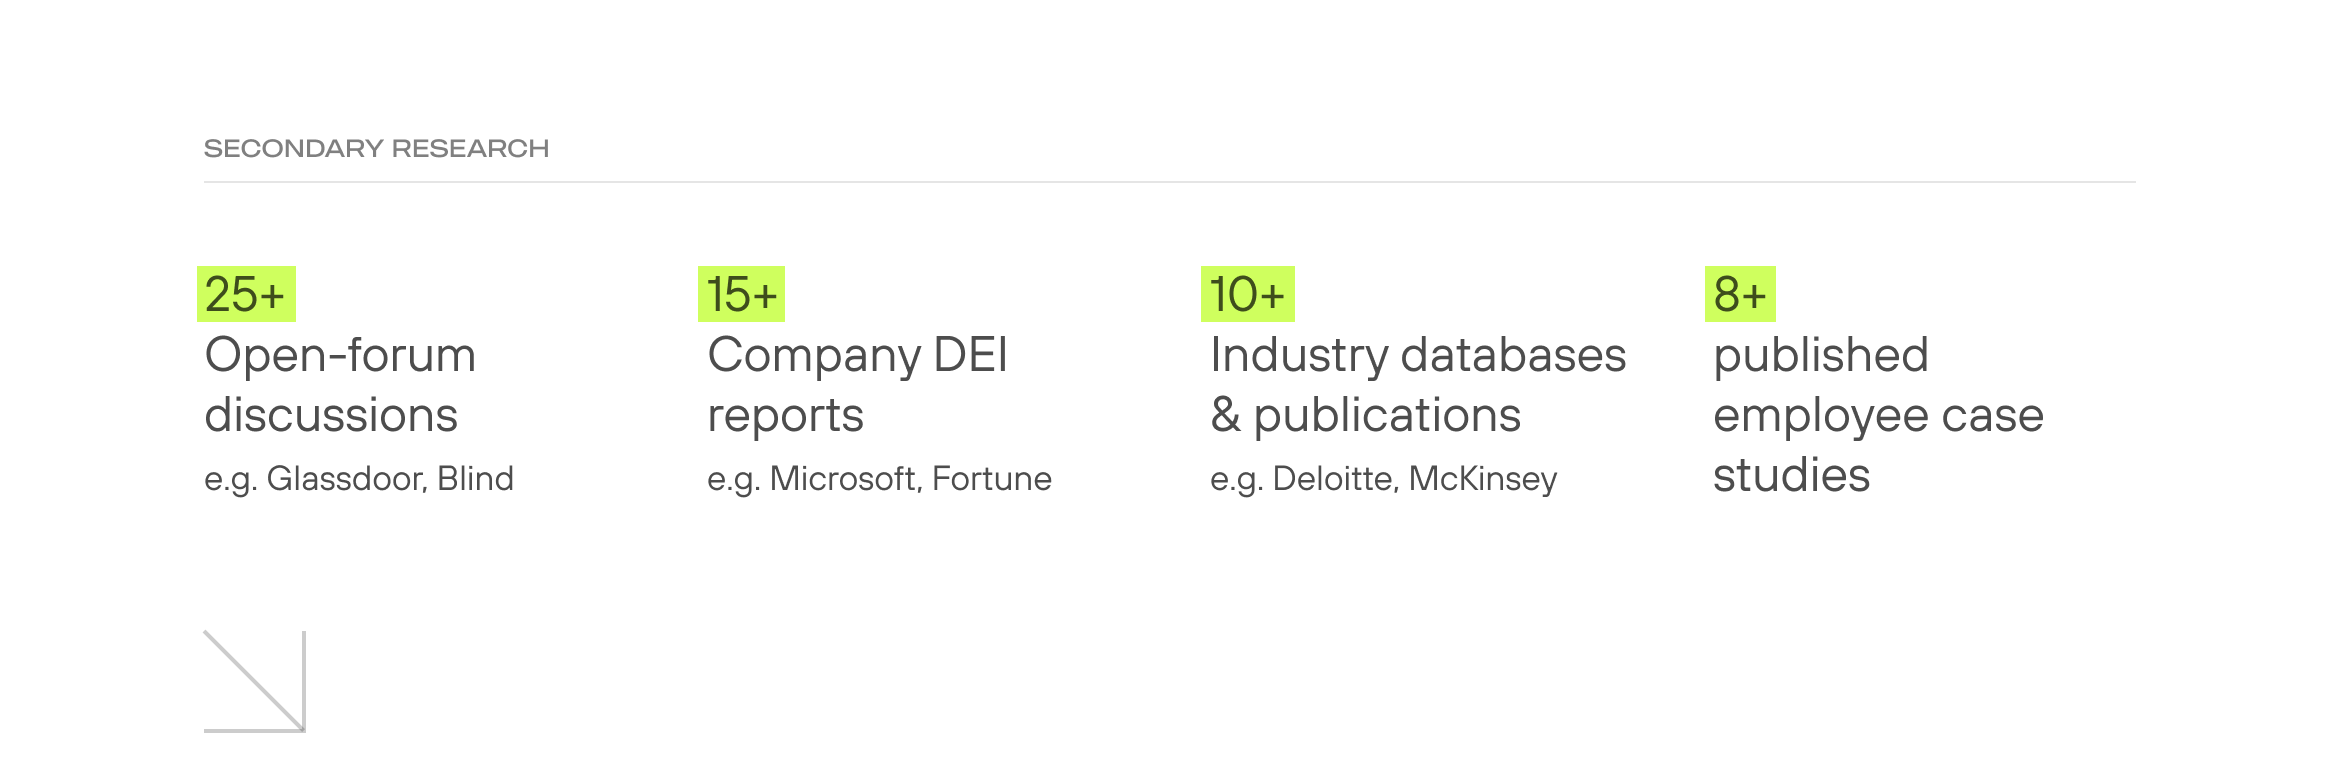Click the Deloitte example name
This screenshot has height=771, width=2340.
pos(1335,479)
